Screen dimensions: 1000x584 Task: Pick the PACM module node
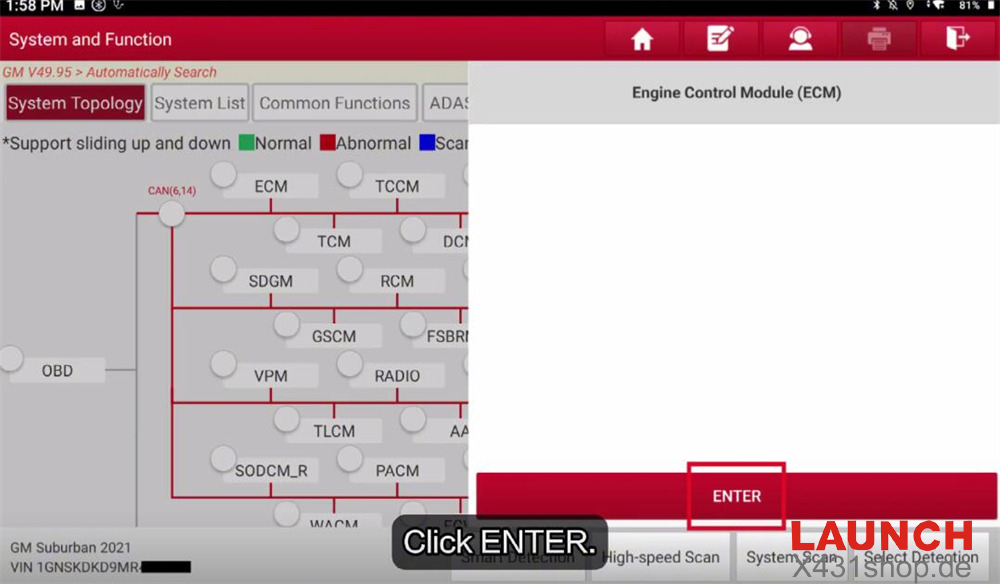pyautogui.click(x=396, y=470)
